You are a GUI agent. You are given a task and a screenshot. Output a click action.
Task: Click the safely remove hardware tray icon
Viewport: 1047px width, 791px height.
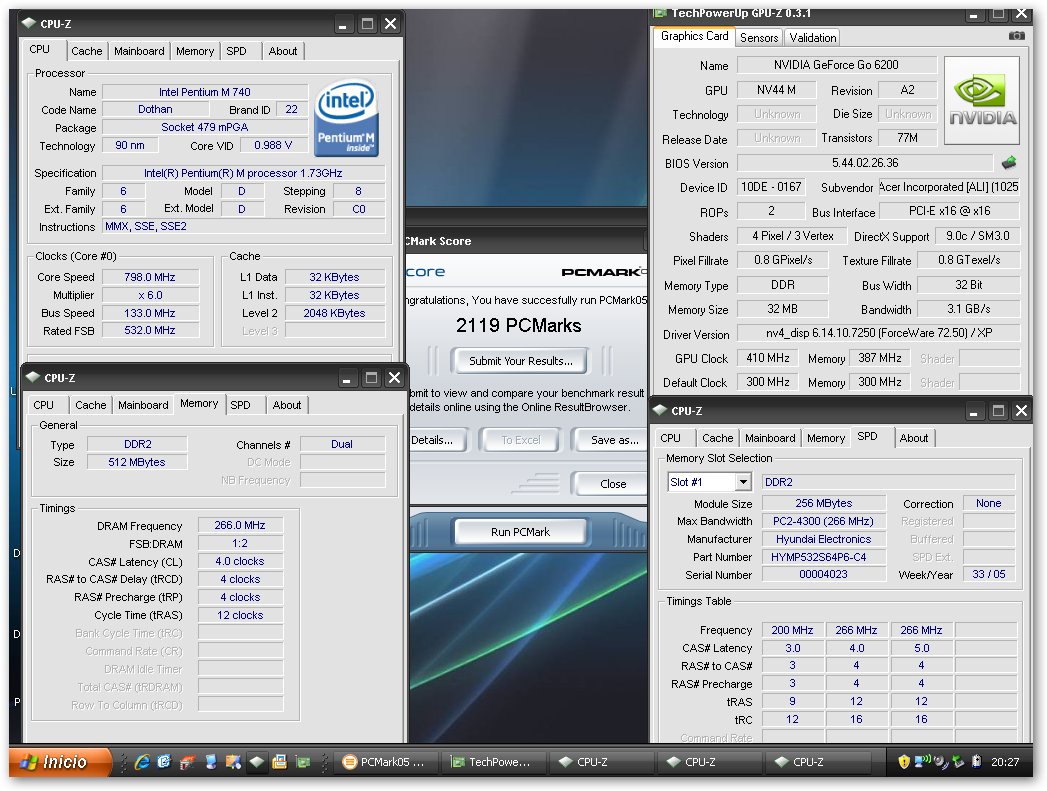[x=958, y=762]
